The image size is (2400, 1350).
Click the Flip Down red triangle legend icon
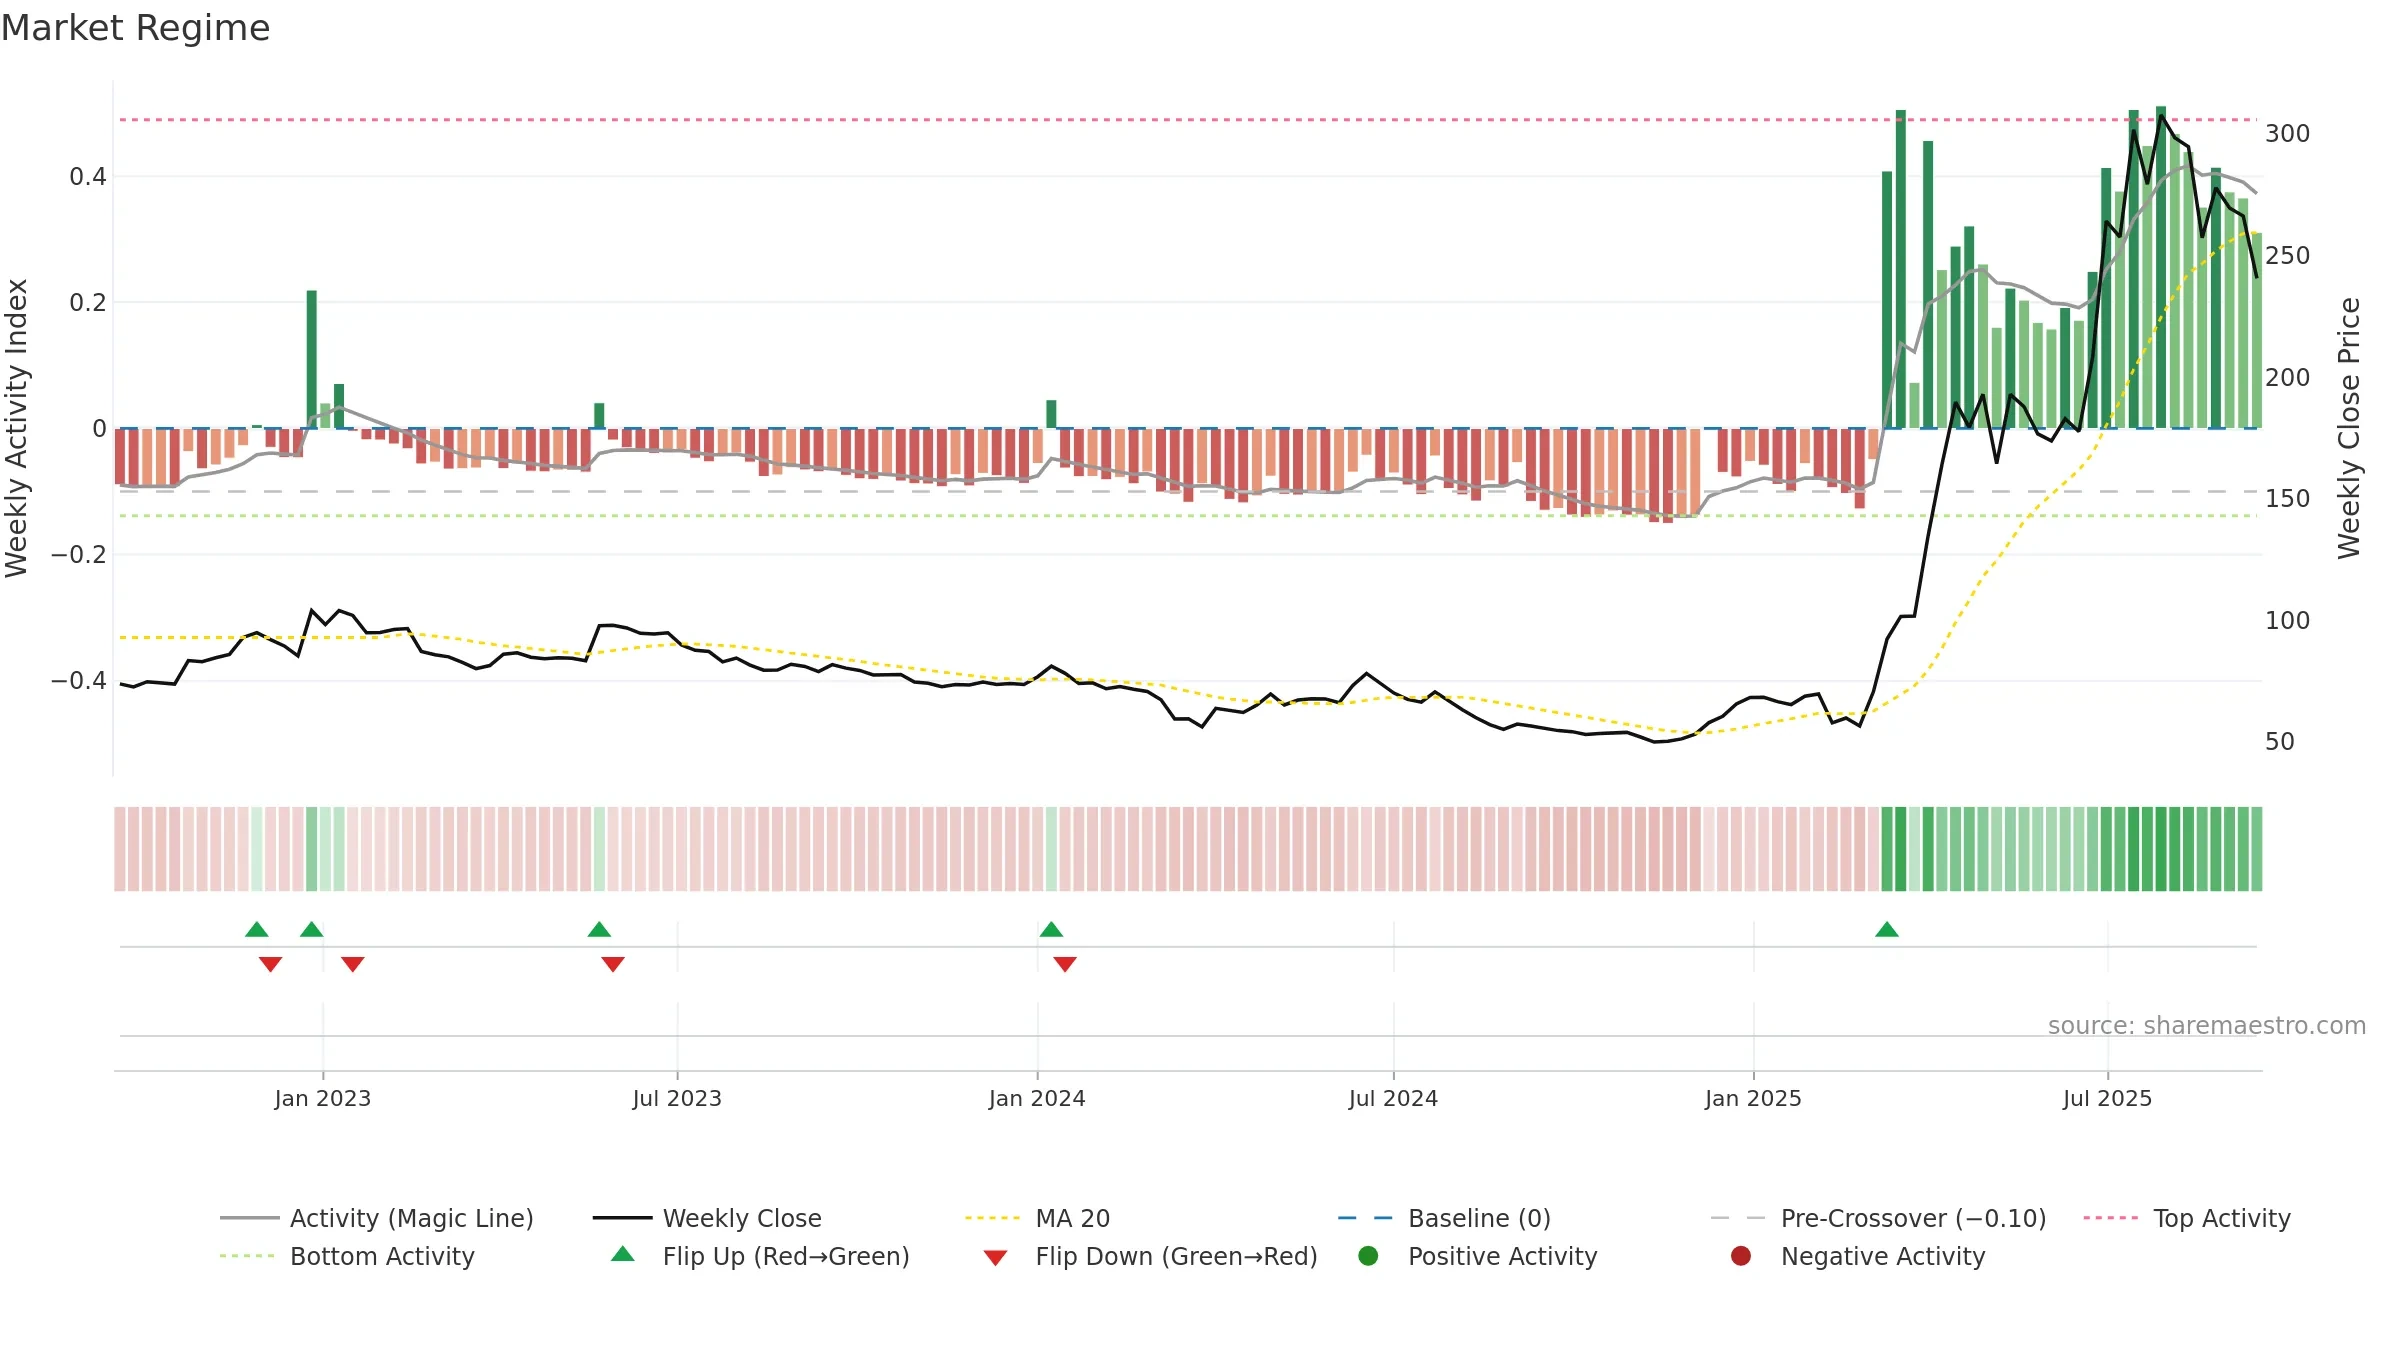tap(995, 1258)
